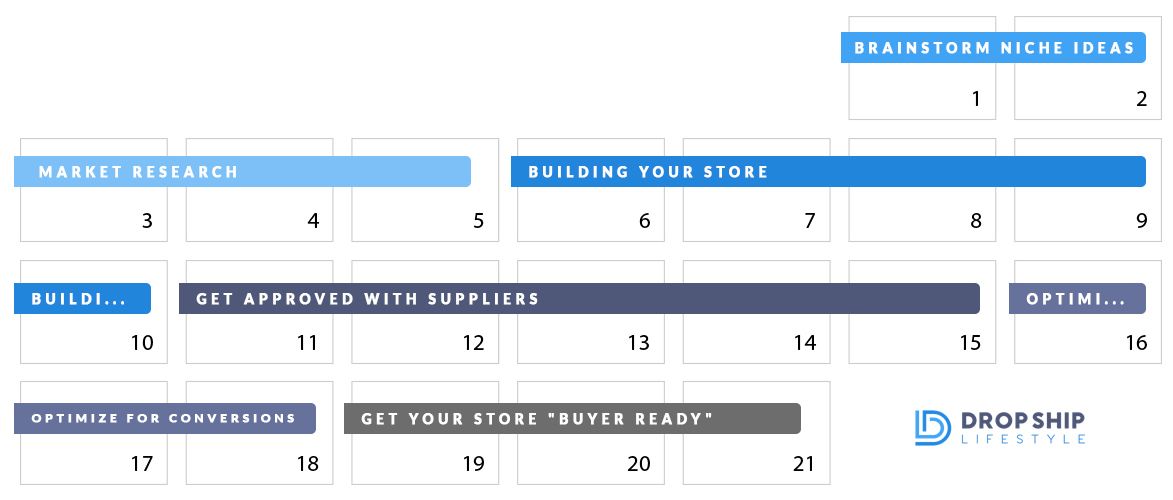Open the Optimize For Conversions event bar

click(165, 418)
